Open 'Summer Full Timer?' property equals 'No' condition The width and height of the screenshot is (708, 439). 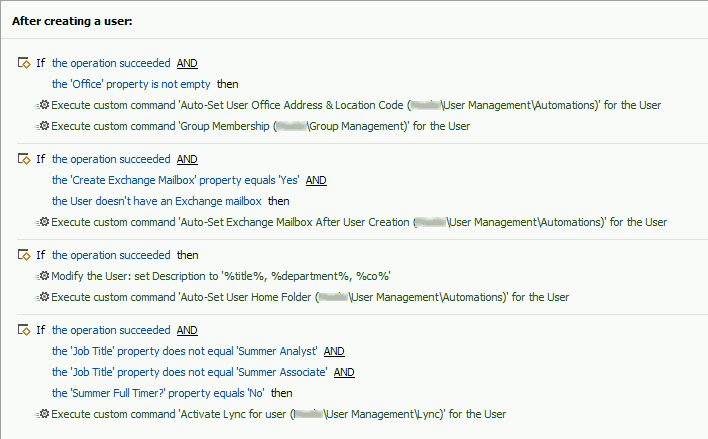tap(158, 393)
